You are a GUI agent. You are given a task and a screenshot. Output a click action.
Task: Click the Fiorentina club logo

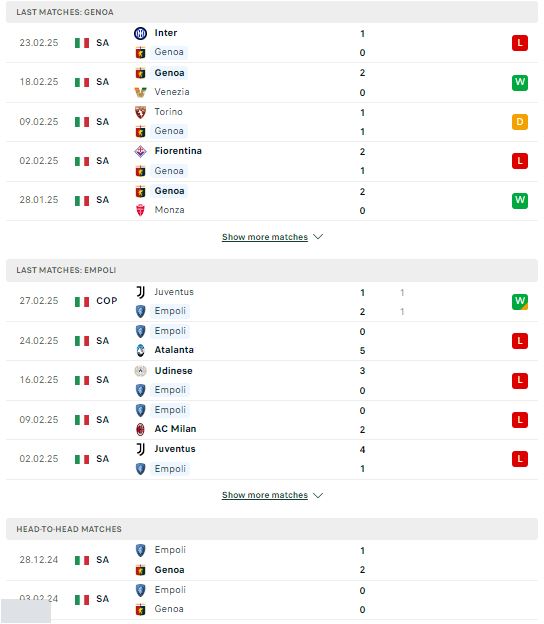[140, 151]
